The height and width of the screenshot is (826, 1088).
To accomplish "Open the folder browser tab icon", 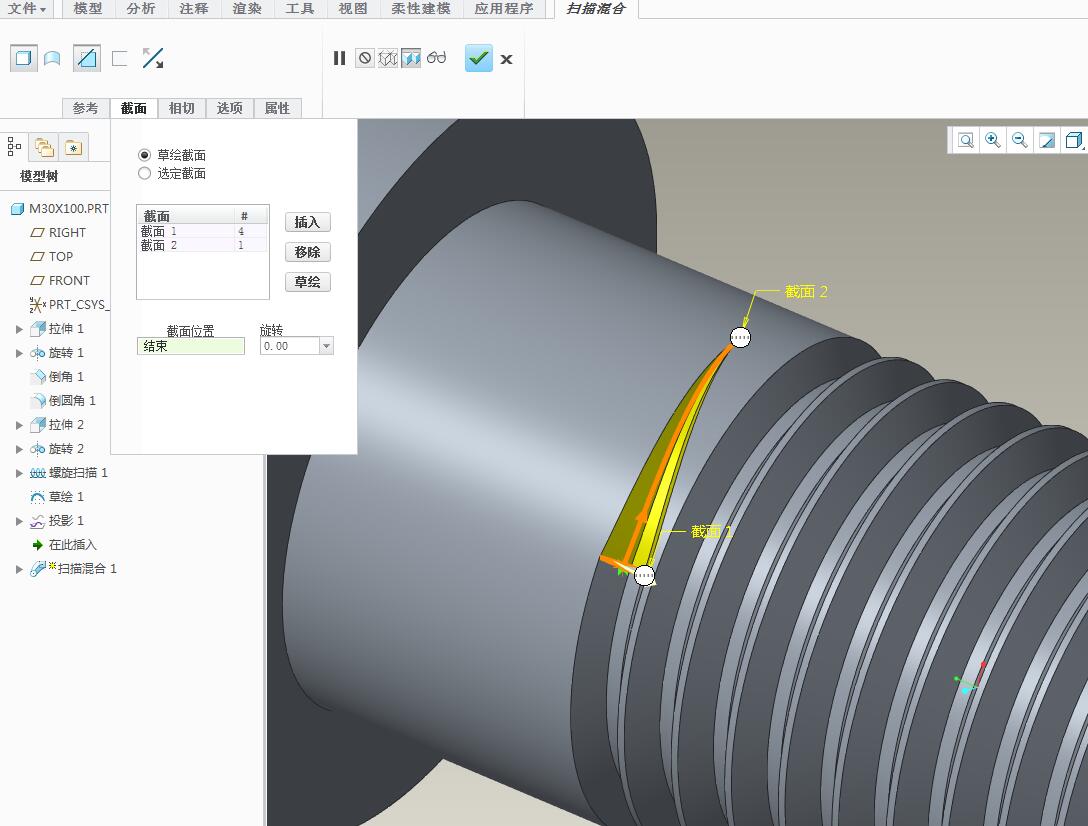I will pyautogui.click(x=44, y=146).
